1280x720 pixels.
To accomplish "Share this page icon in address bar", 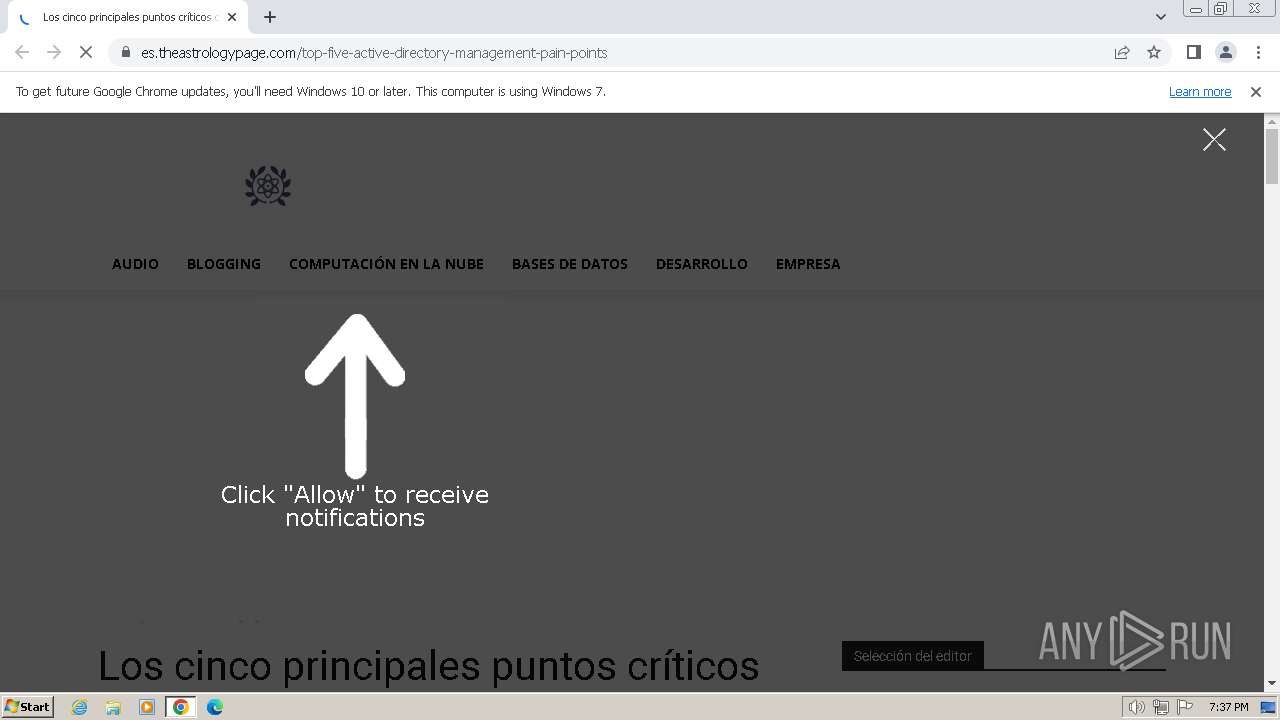I will coord(1122,52).
